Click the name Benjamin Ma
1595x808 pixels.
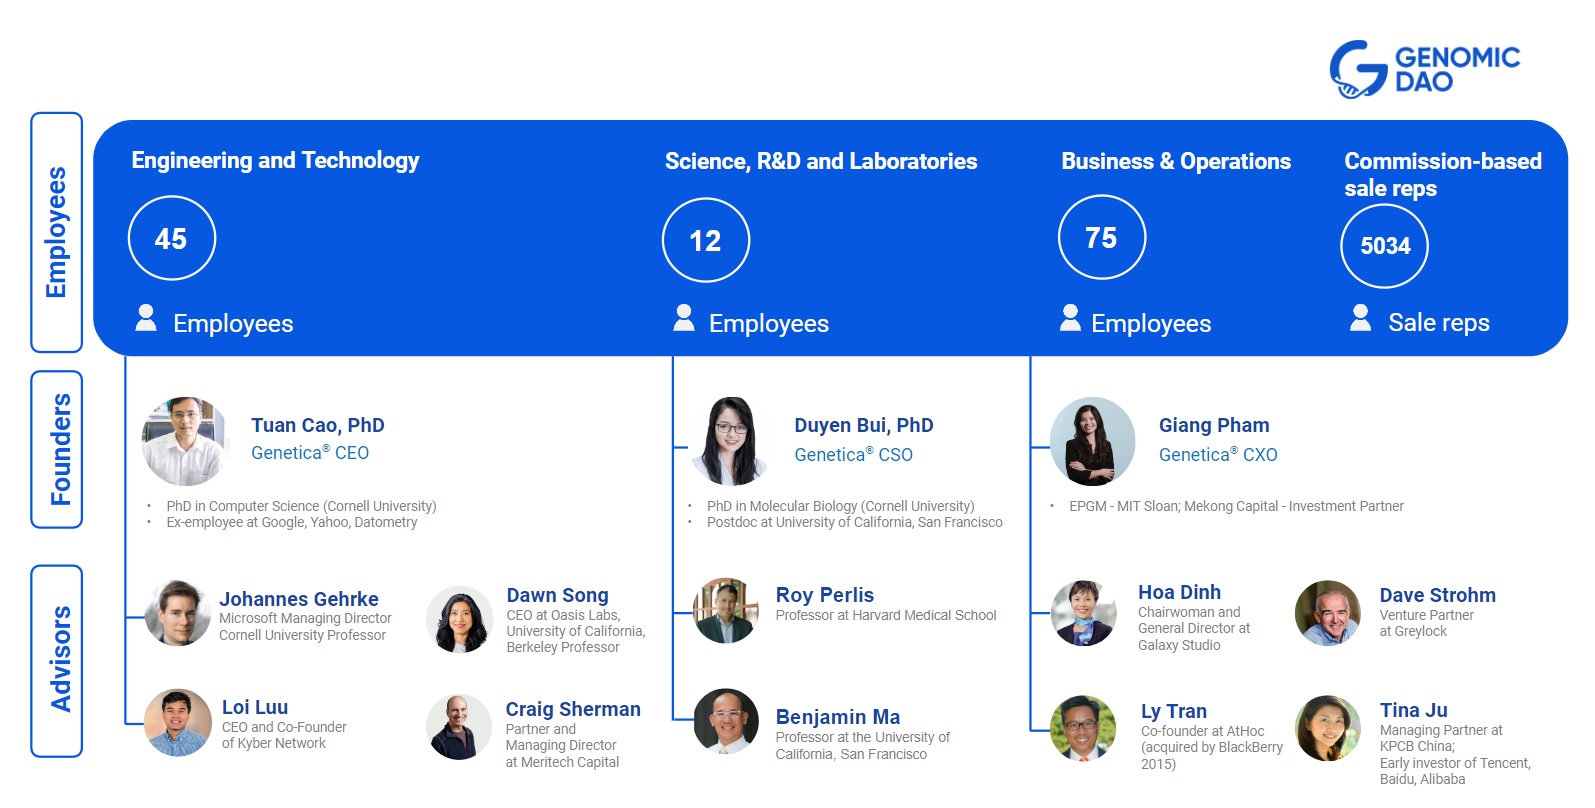pyautogui.click(x=838, y=717)
